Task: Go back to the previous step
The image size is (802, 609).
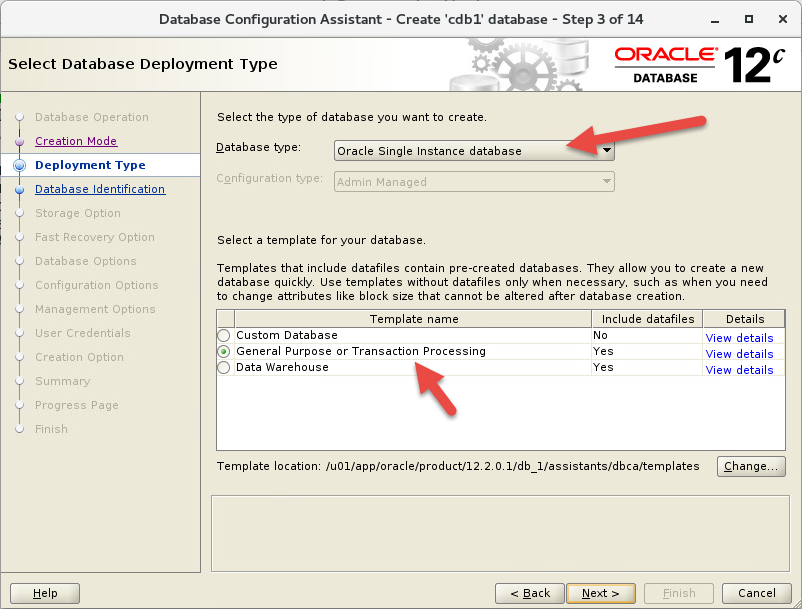Action: [530, 593]
